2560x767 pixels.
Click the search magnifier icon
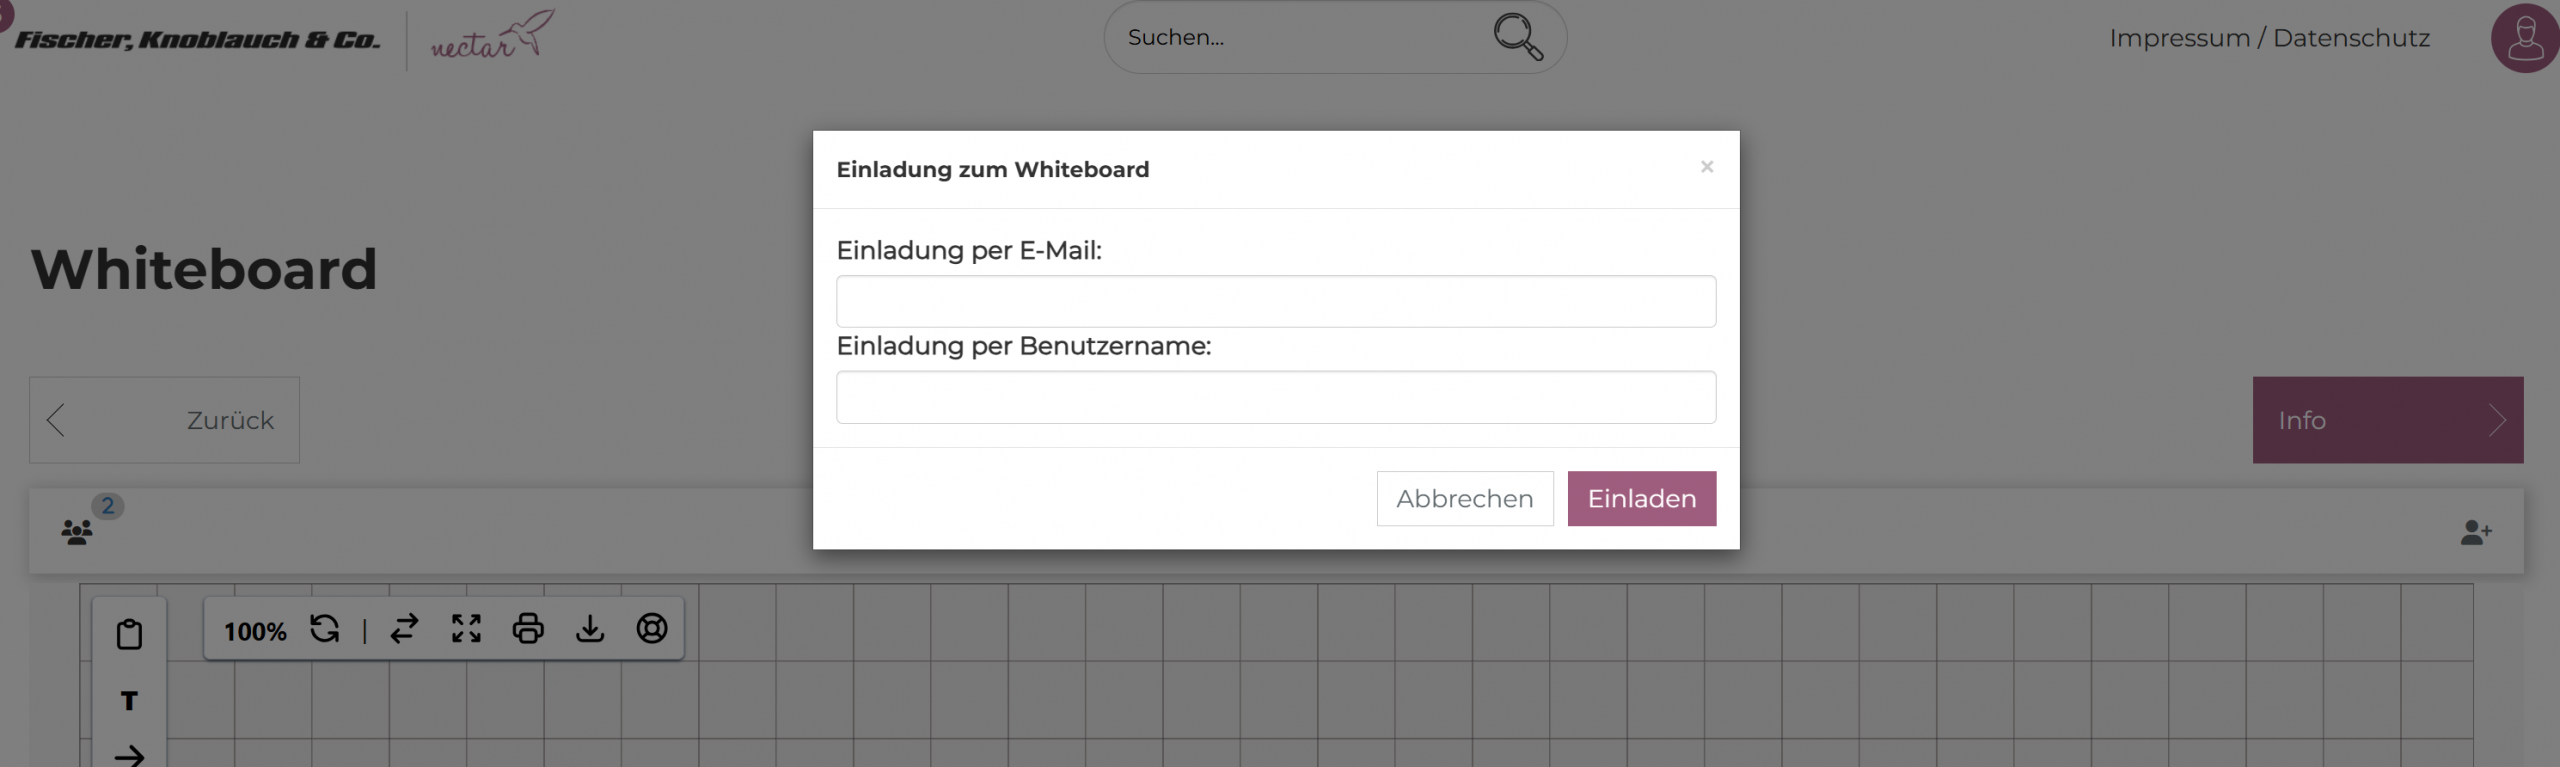click(1517, 38)
